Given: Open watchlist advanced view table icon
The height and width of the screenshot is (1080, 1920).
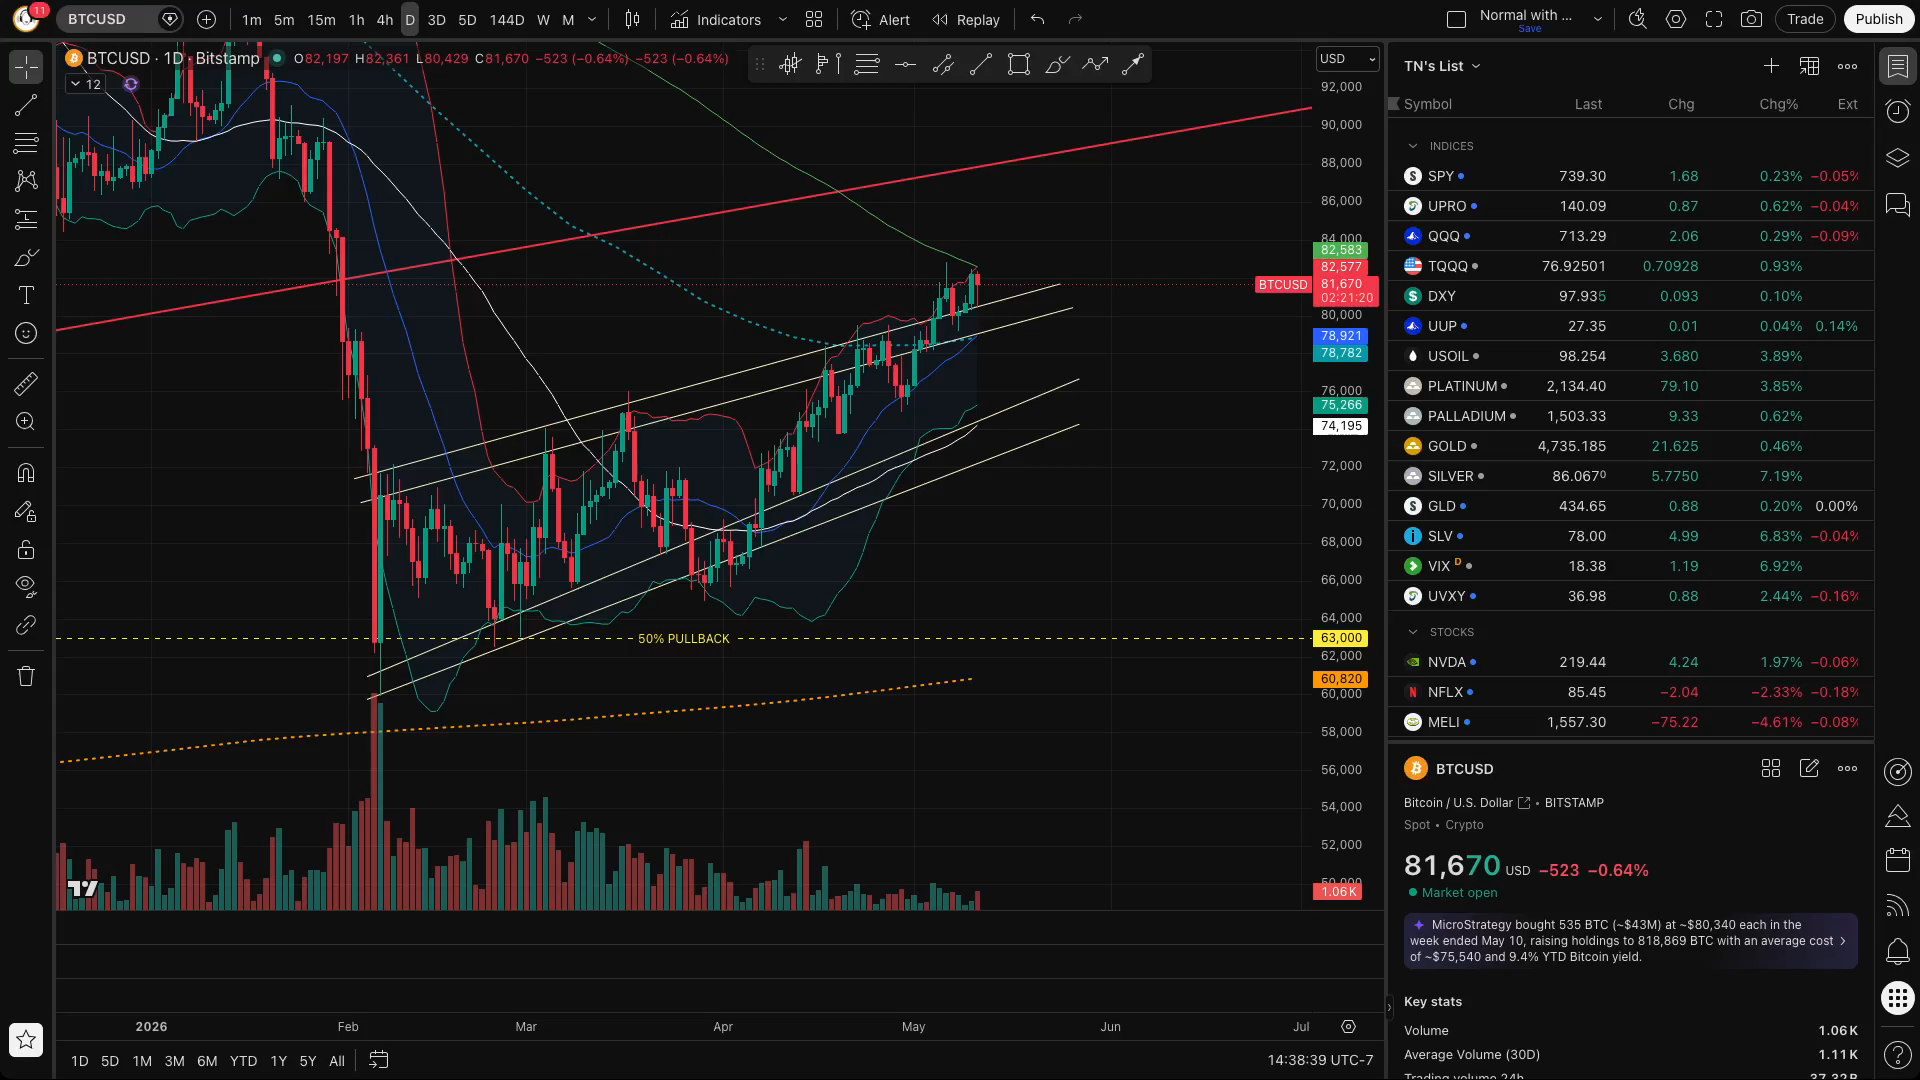Looking at the screenshot, I should pyautogui.click(x=1809, y=66).
